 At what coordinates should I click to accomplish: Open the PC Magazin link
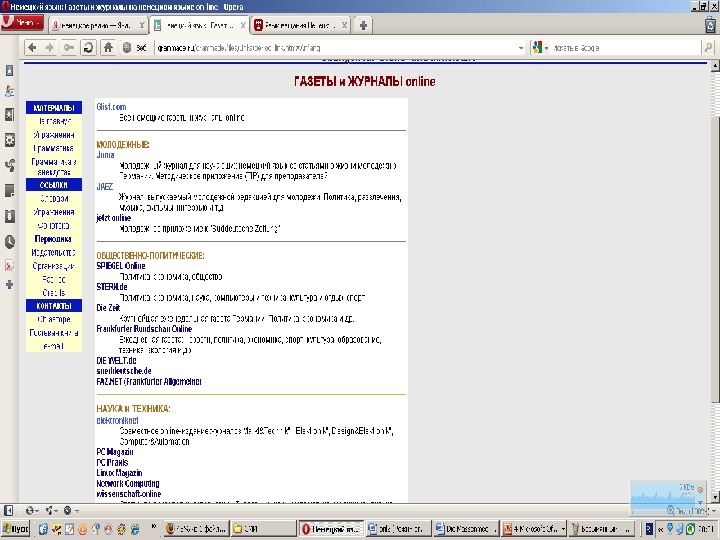115,452
